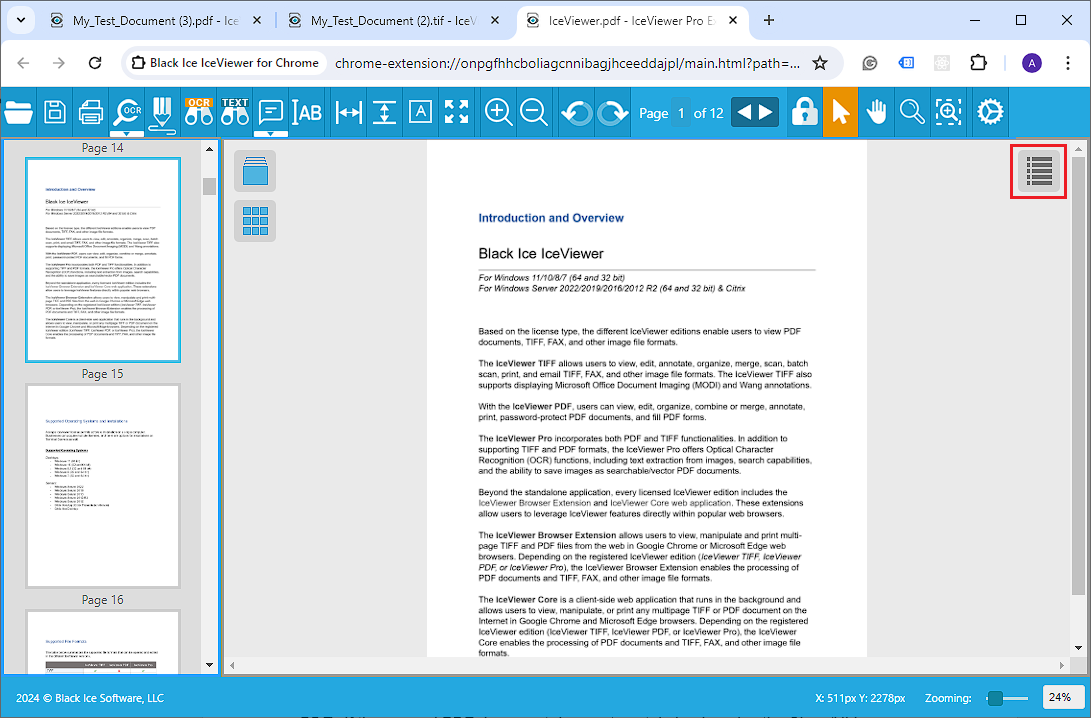Click the IceViewer Browser Extension link
The height and width of the screenshot is (718, 1091).
pos(534,503)
